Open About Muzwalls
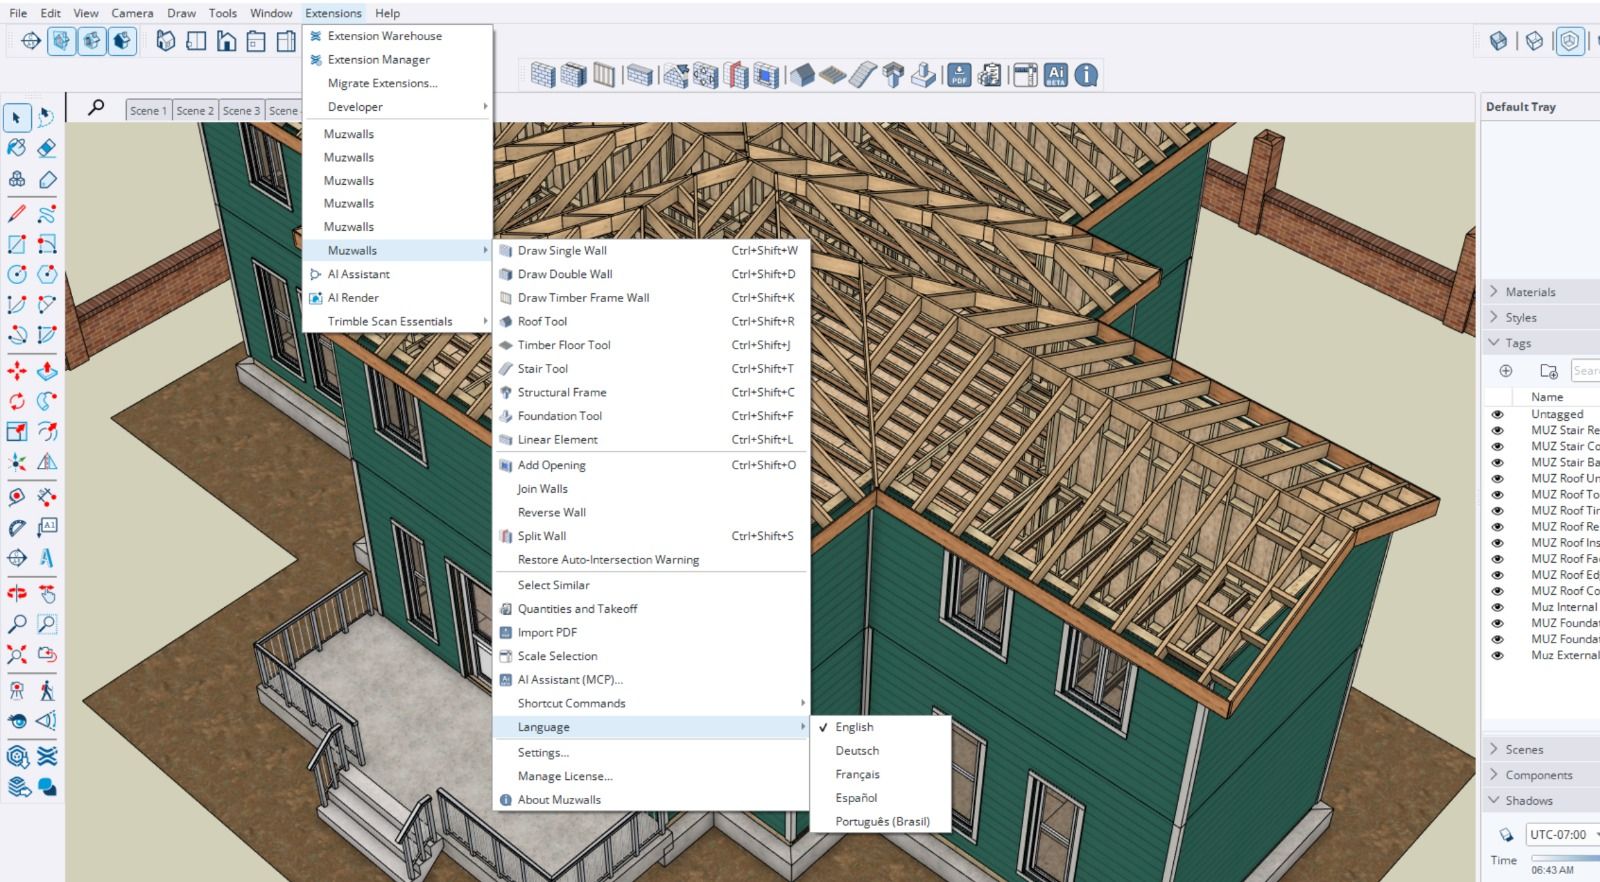 click(x=651, y=800)
